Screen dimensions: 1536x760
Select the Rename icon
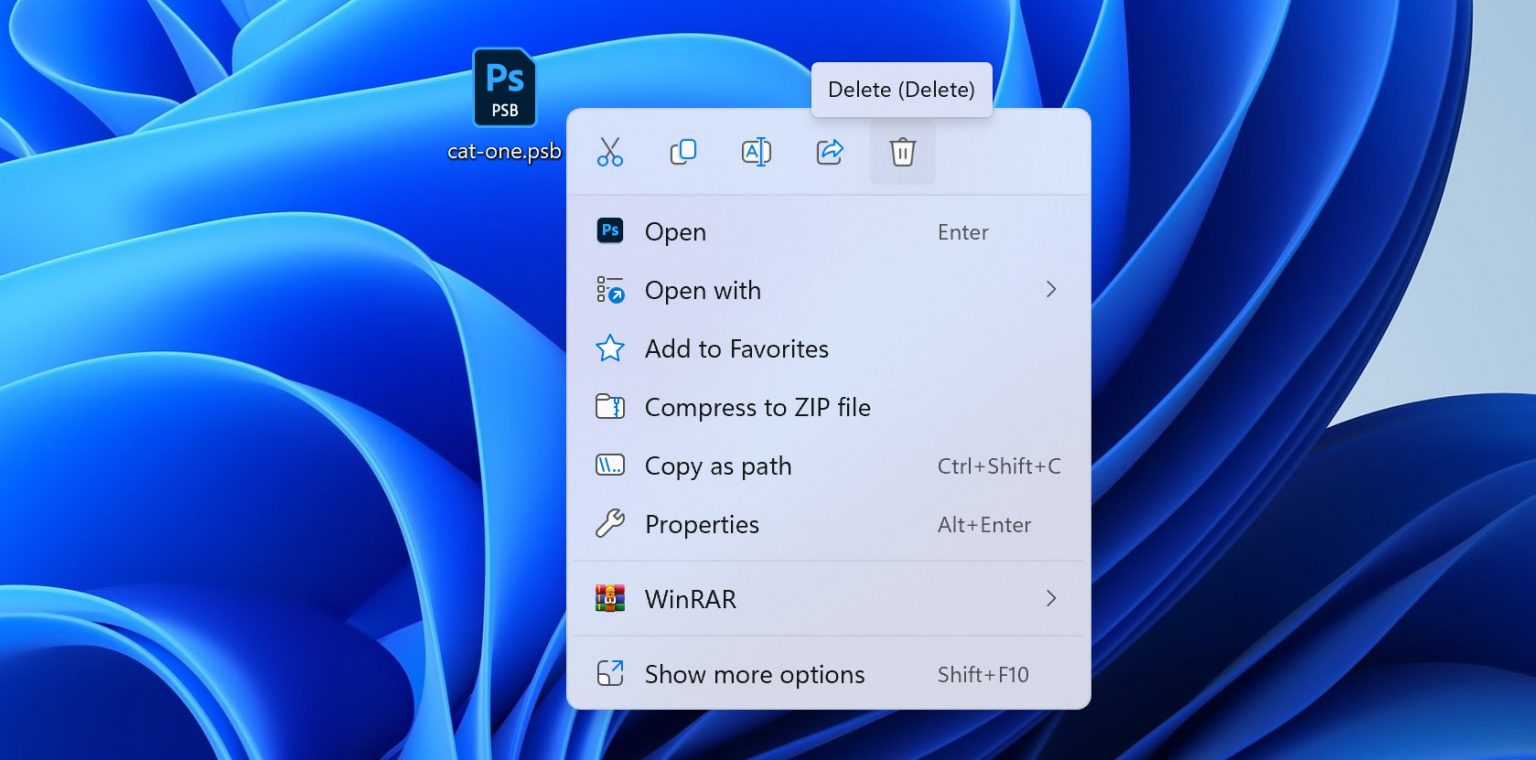[756, 151]
